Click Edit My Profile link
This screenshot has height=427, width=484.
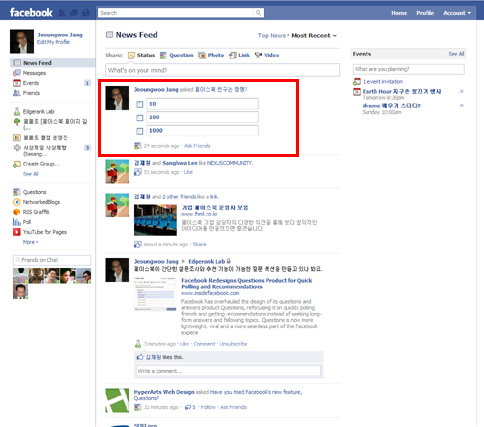tap(53, 42)
